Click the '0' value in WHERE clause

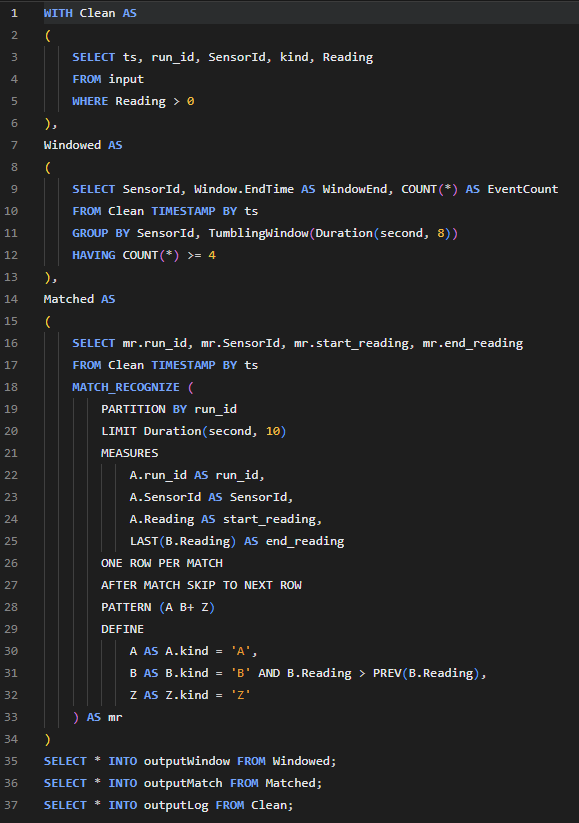pos(191,101)
